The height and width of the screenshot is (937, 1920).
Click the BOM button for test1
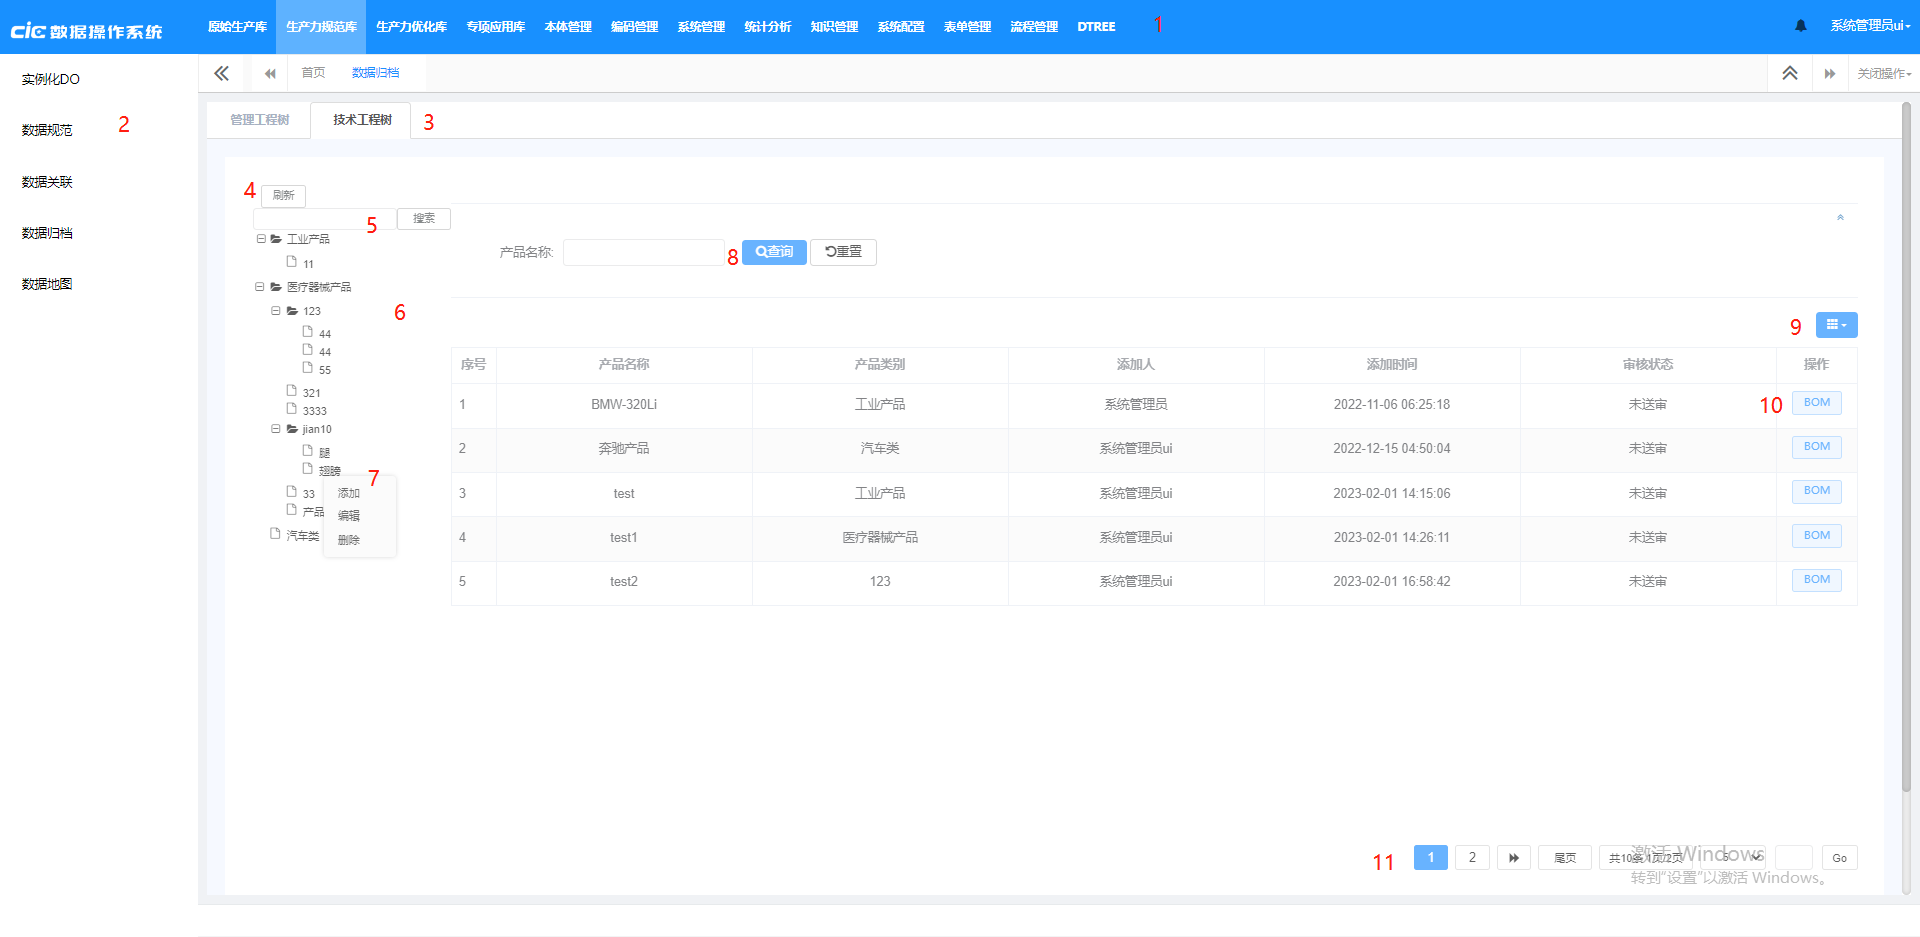(x=1816, y=535)
